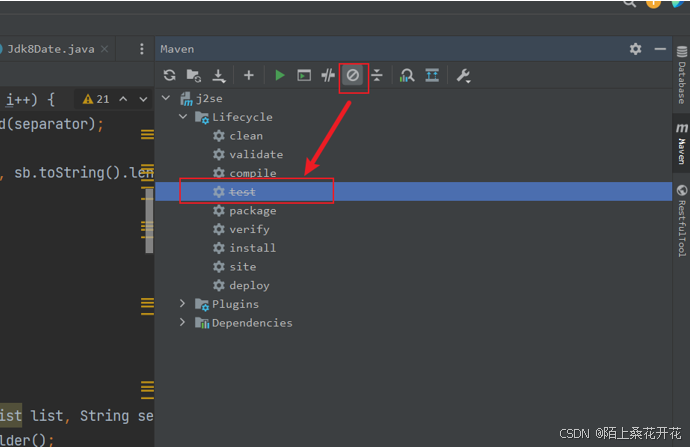This screenshot has height=448, width=690.
Task: Select the Maven side tab
Action: (x=682, y=143)
